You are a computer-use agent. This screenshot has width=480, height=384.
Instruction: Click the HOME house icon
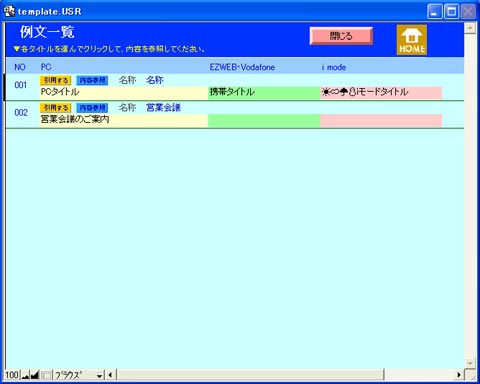pyautogui.click(x=412, y=40)
